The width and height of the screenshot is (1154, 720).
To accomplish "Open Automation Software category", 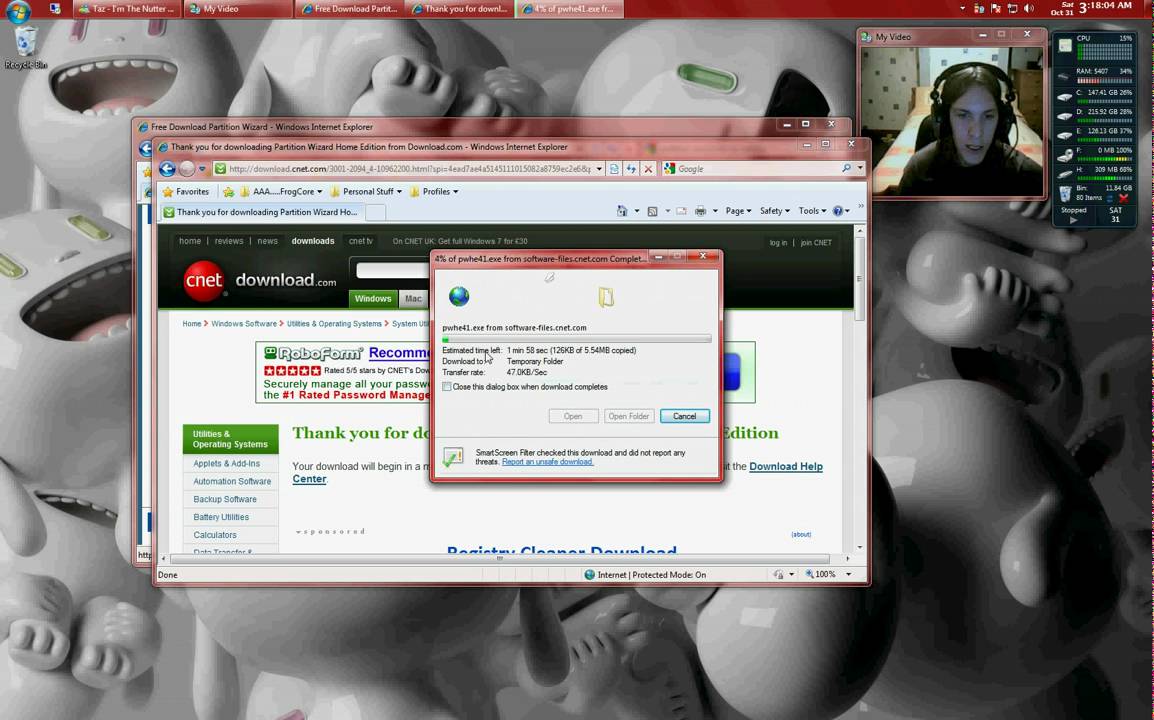I will (232, 481).
